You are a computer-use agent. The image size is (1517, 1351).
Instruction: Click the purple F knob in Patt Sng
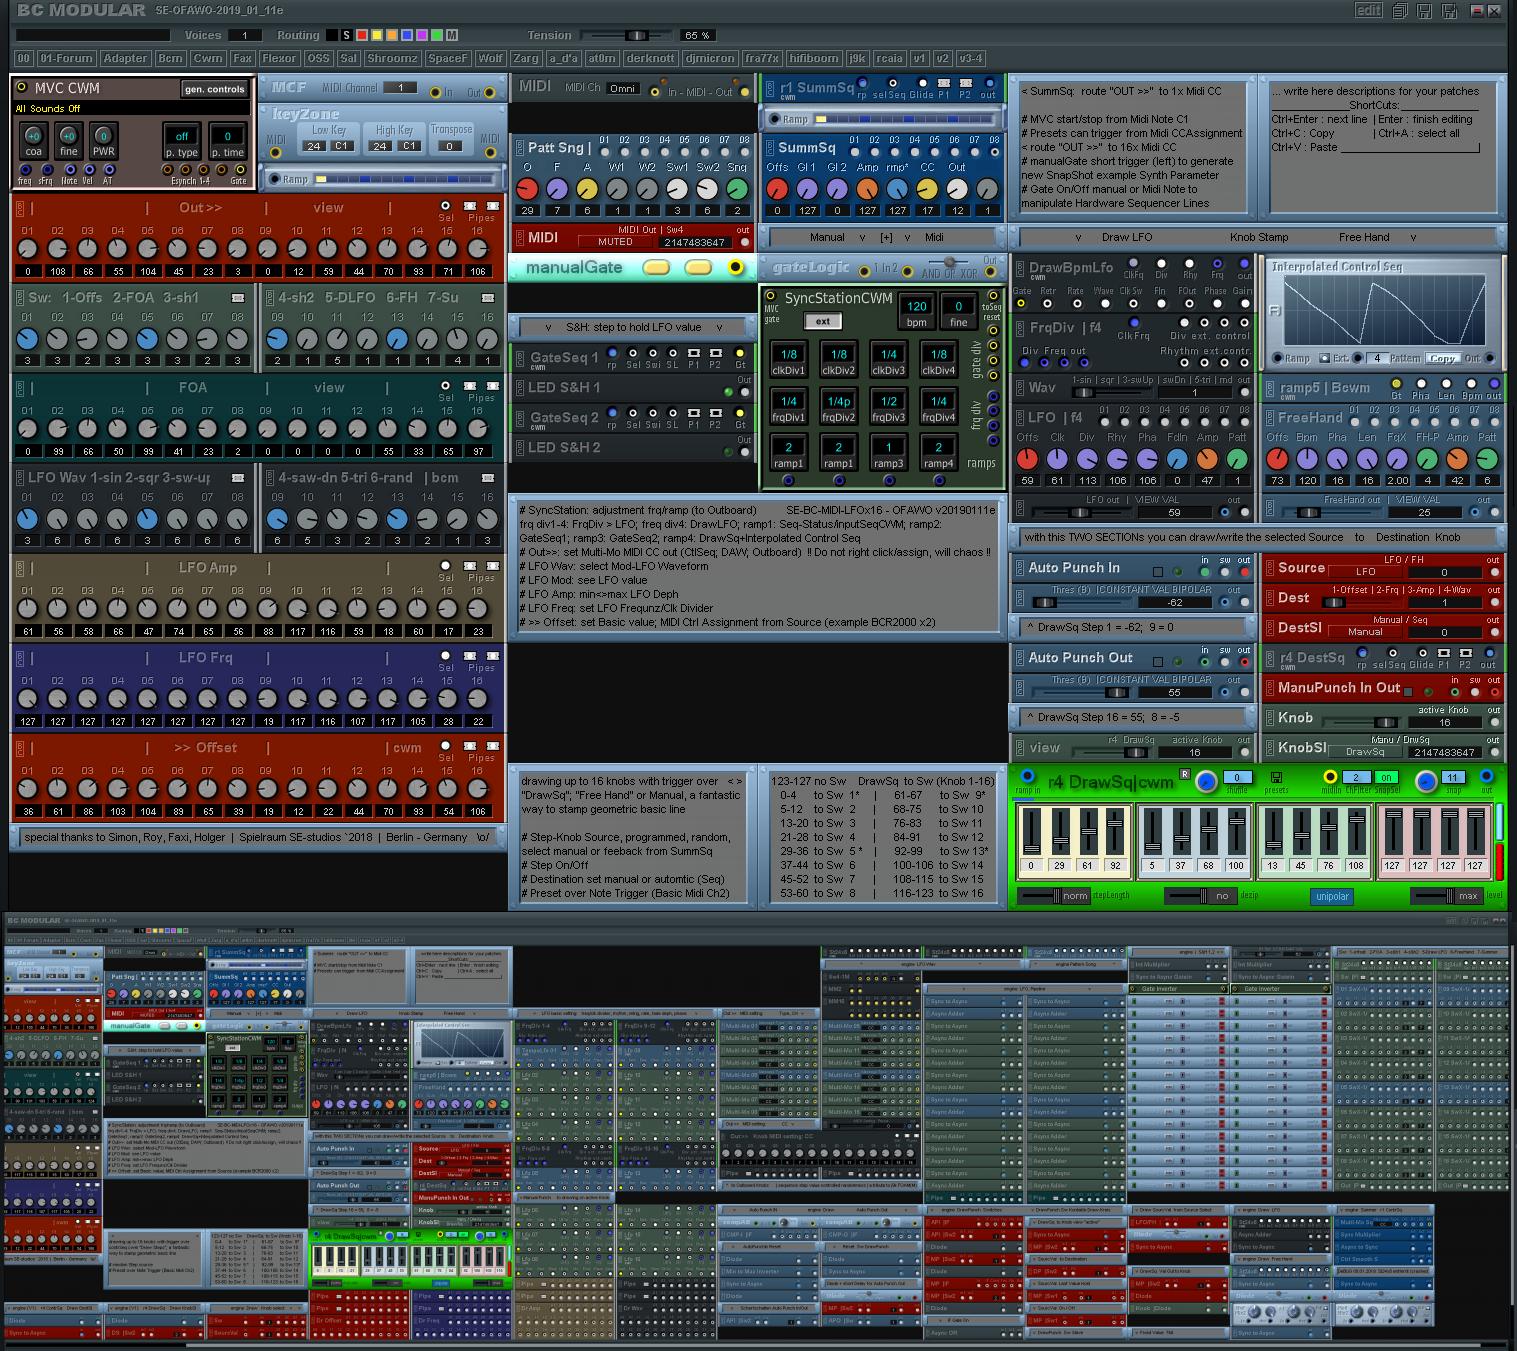pyautogui.click(x=557, y=189)
